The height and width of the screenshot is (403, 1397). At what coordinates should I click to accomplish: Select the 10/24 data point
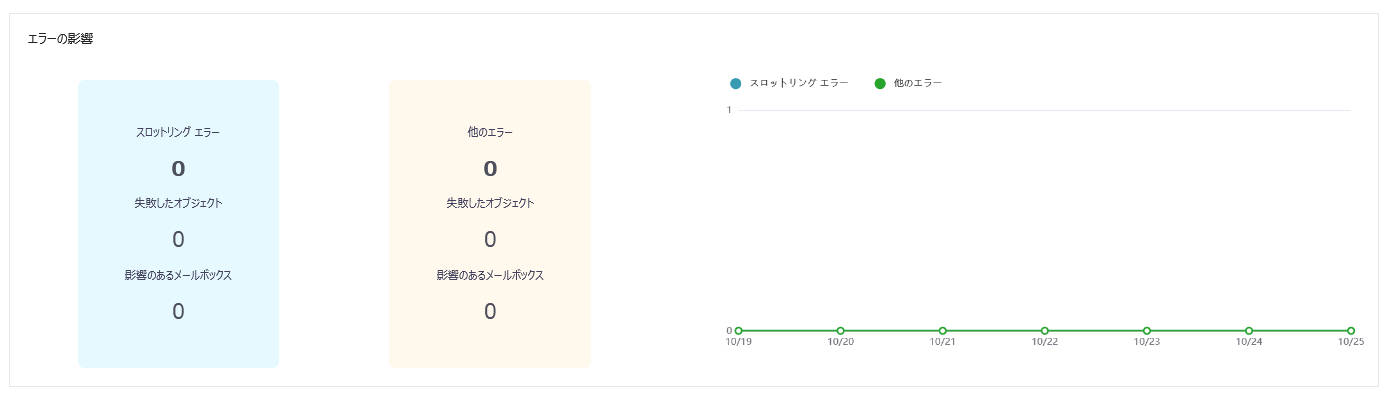pyautogui.click(x=1248, y=330)
